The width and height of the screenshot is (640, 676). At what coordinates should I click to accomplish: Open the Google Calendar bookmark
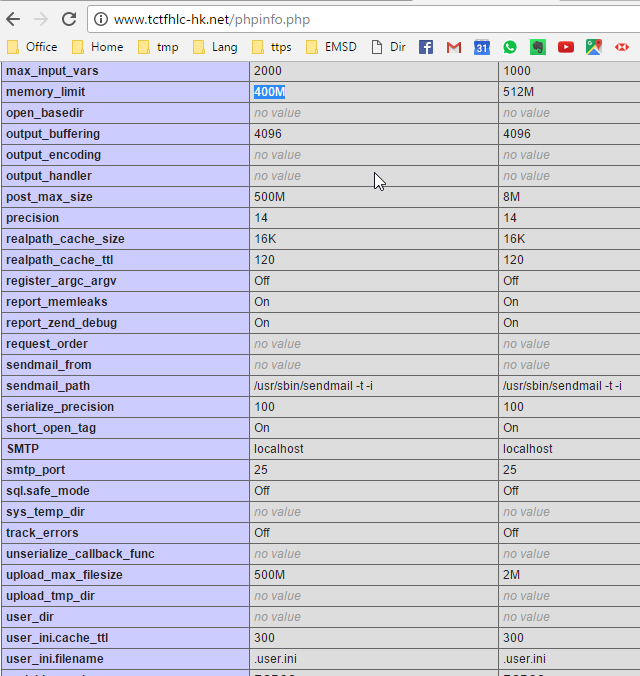click(x=482, y=47)
